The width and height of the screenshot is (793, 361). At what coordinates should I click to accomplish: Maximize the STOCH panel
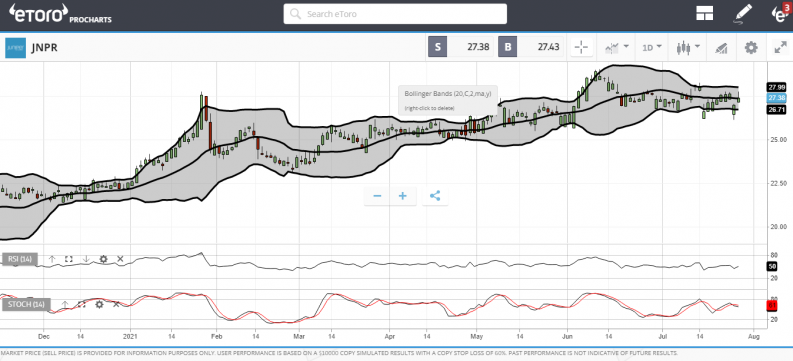point(81,304)
